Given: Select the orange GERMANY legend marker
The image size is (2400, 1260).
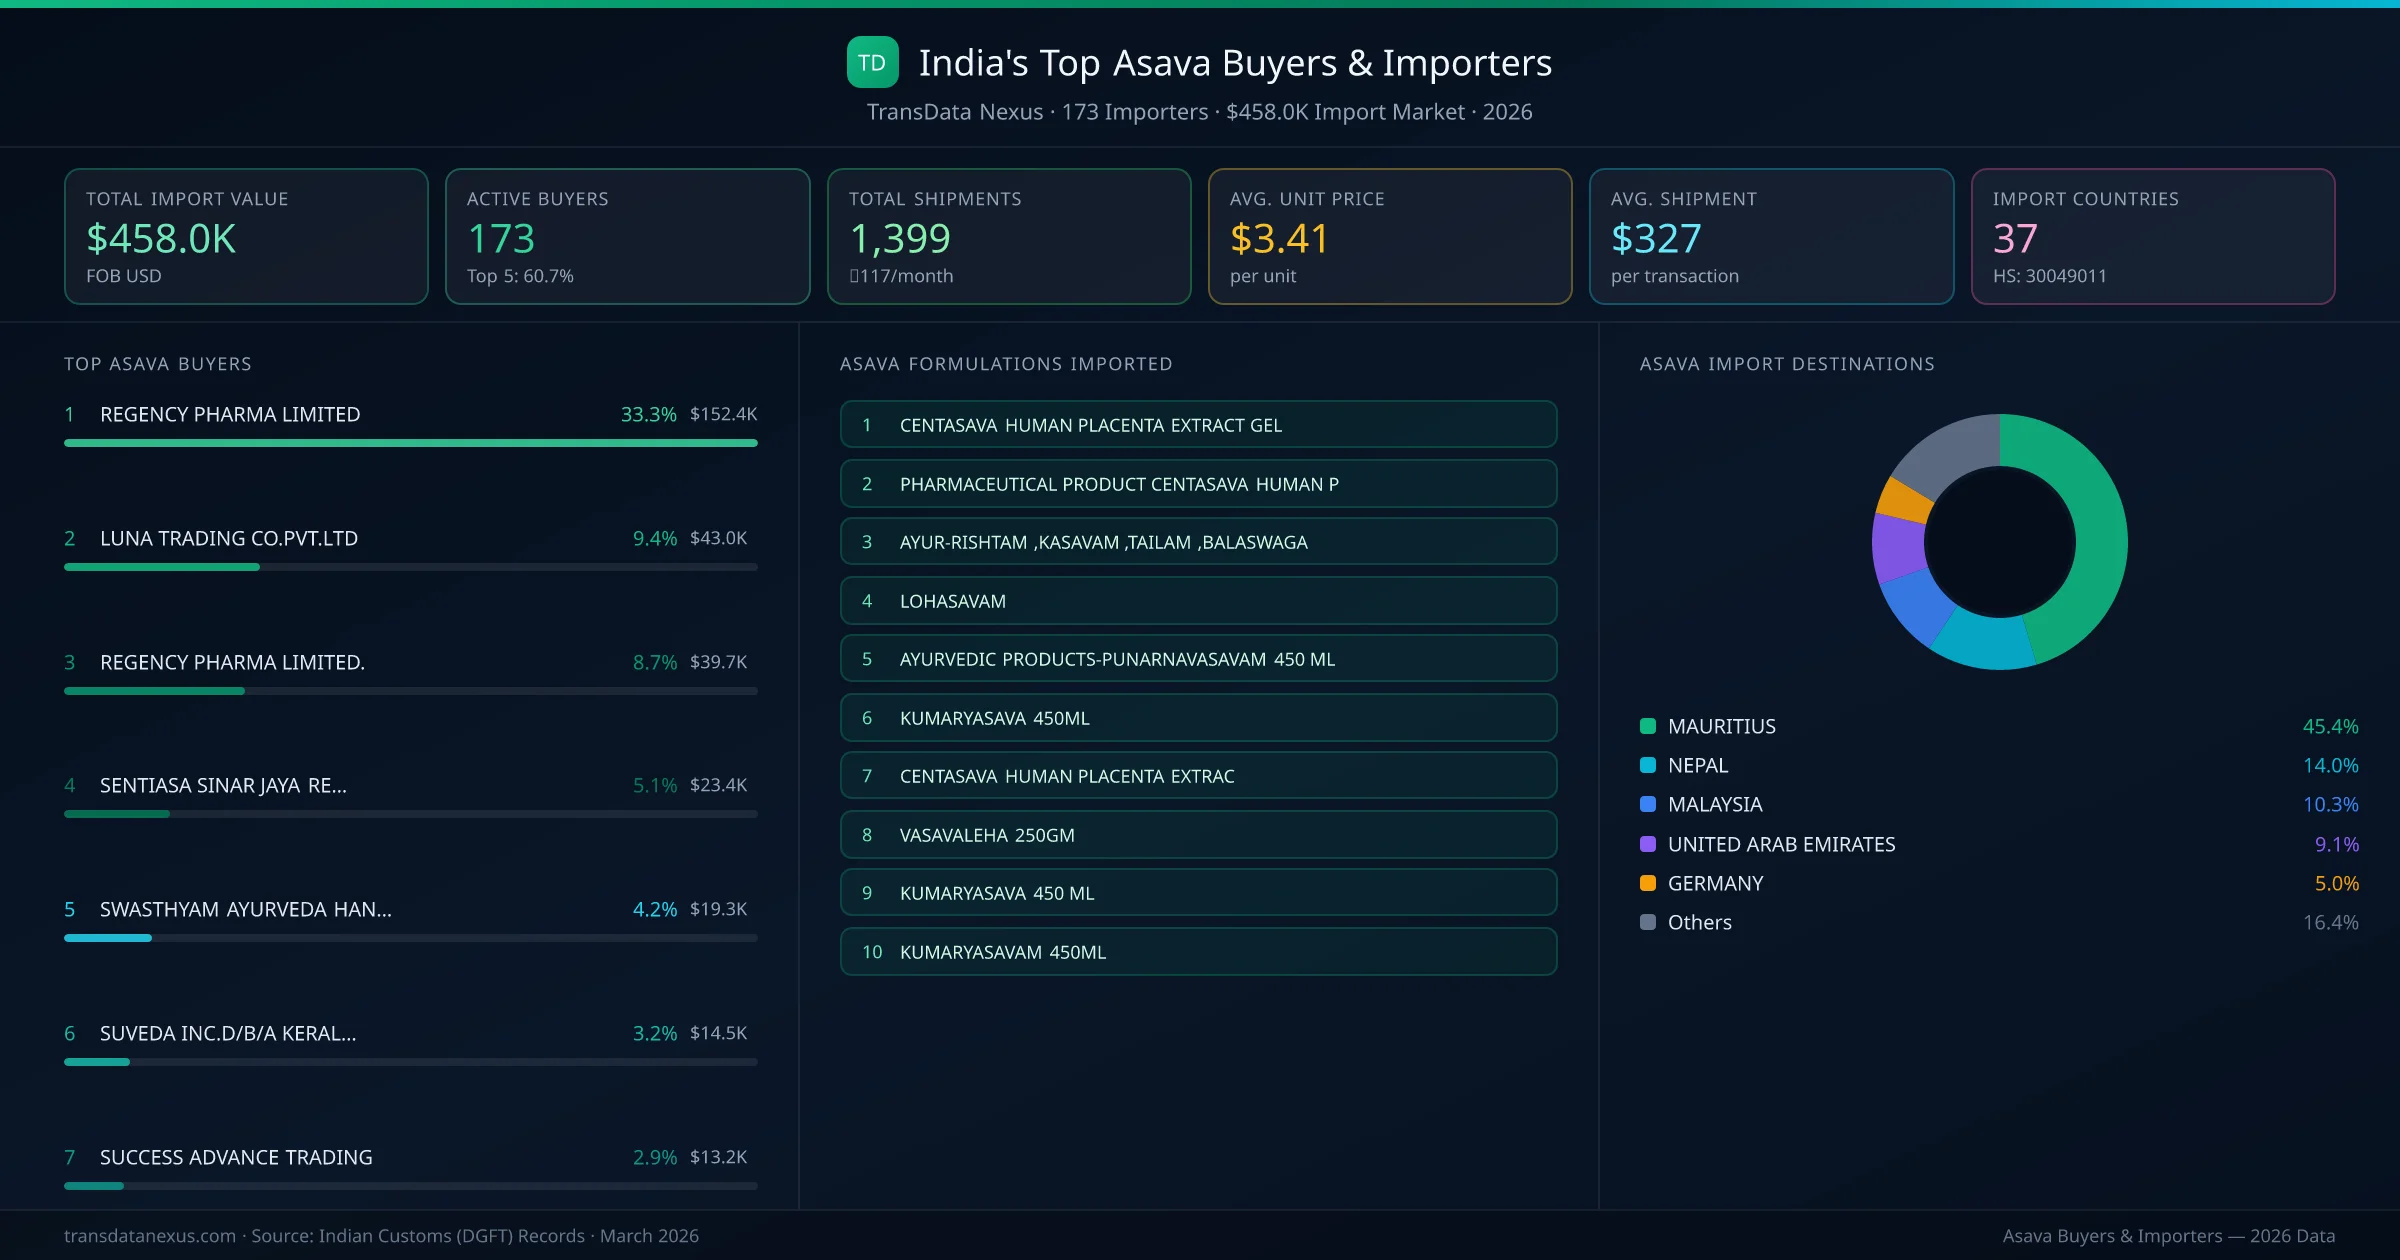Looking at the screenshot, I should pyautogui.click(x=1646, y=883).
